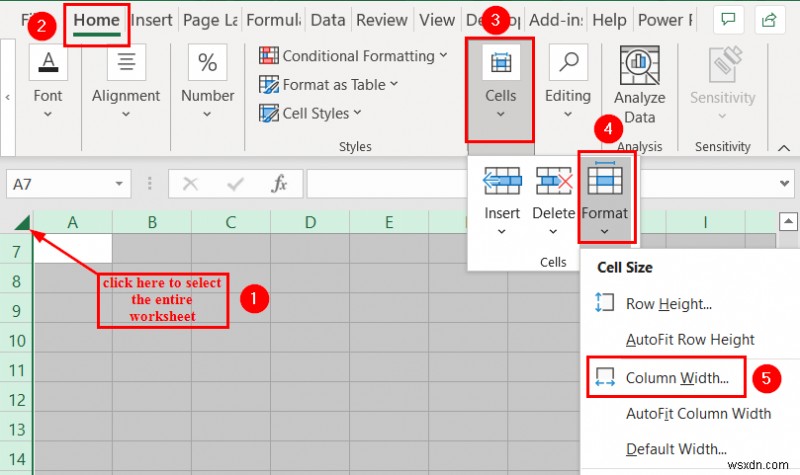800x475 pixels.
Task: Open the Review tab
Action: [x=382, y=20]
